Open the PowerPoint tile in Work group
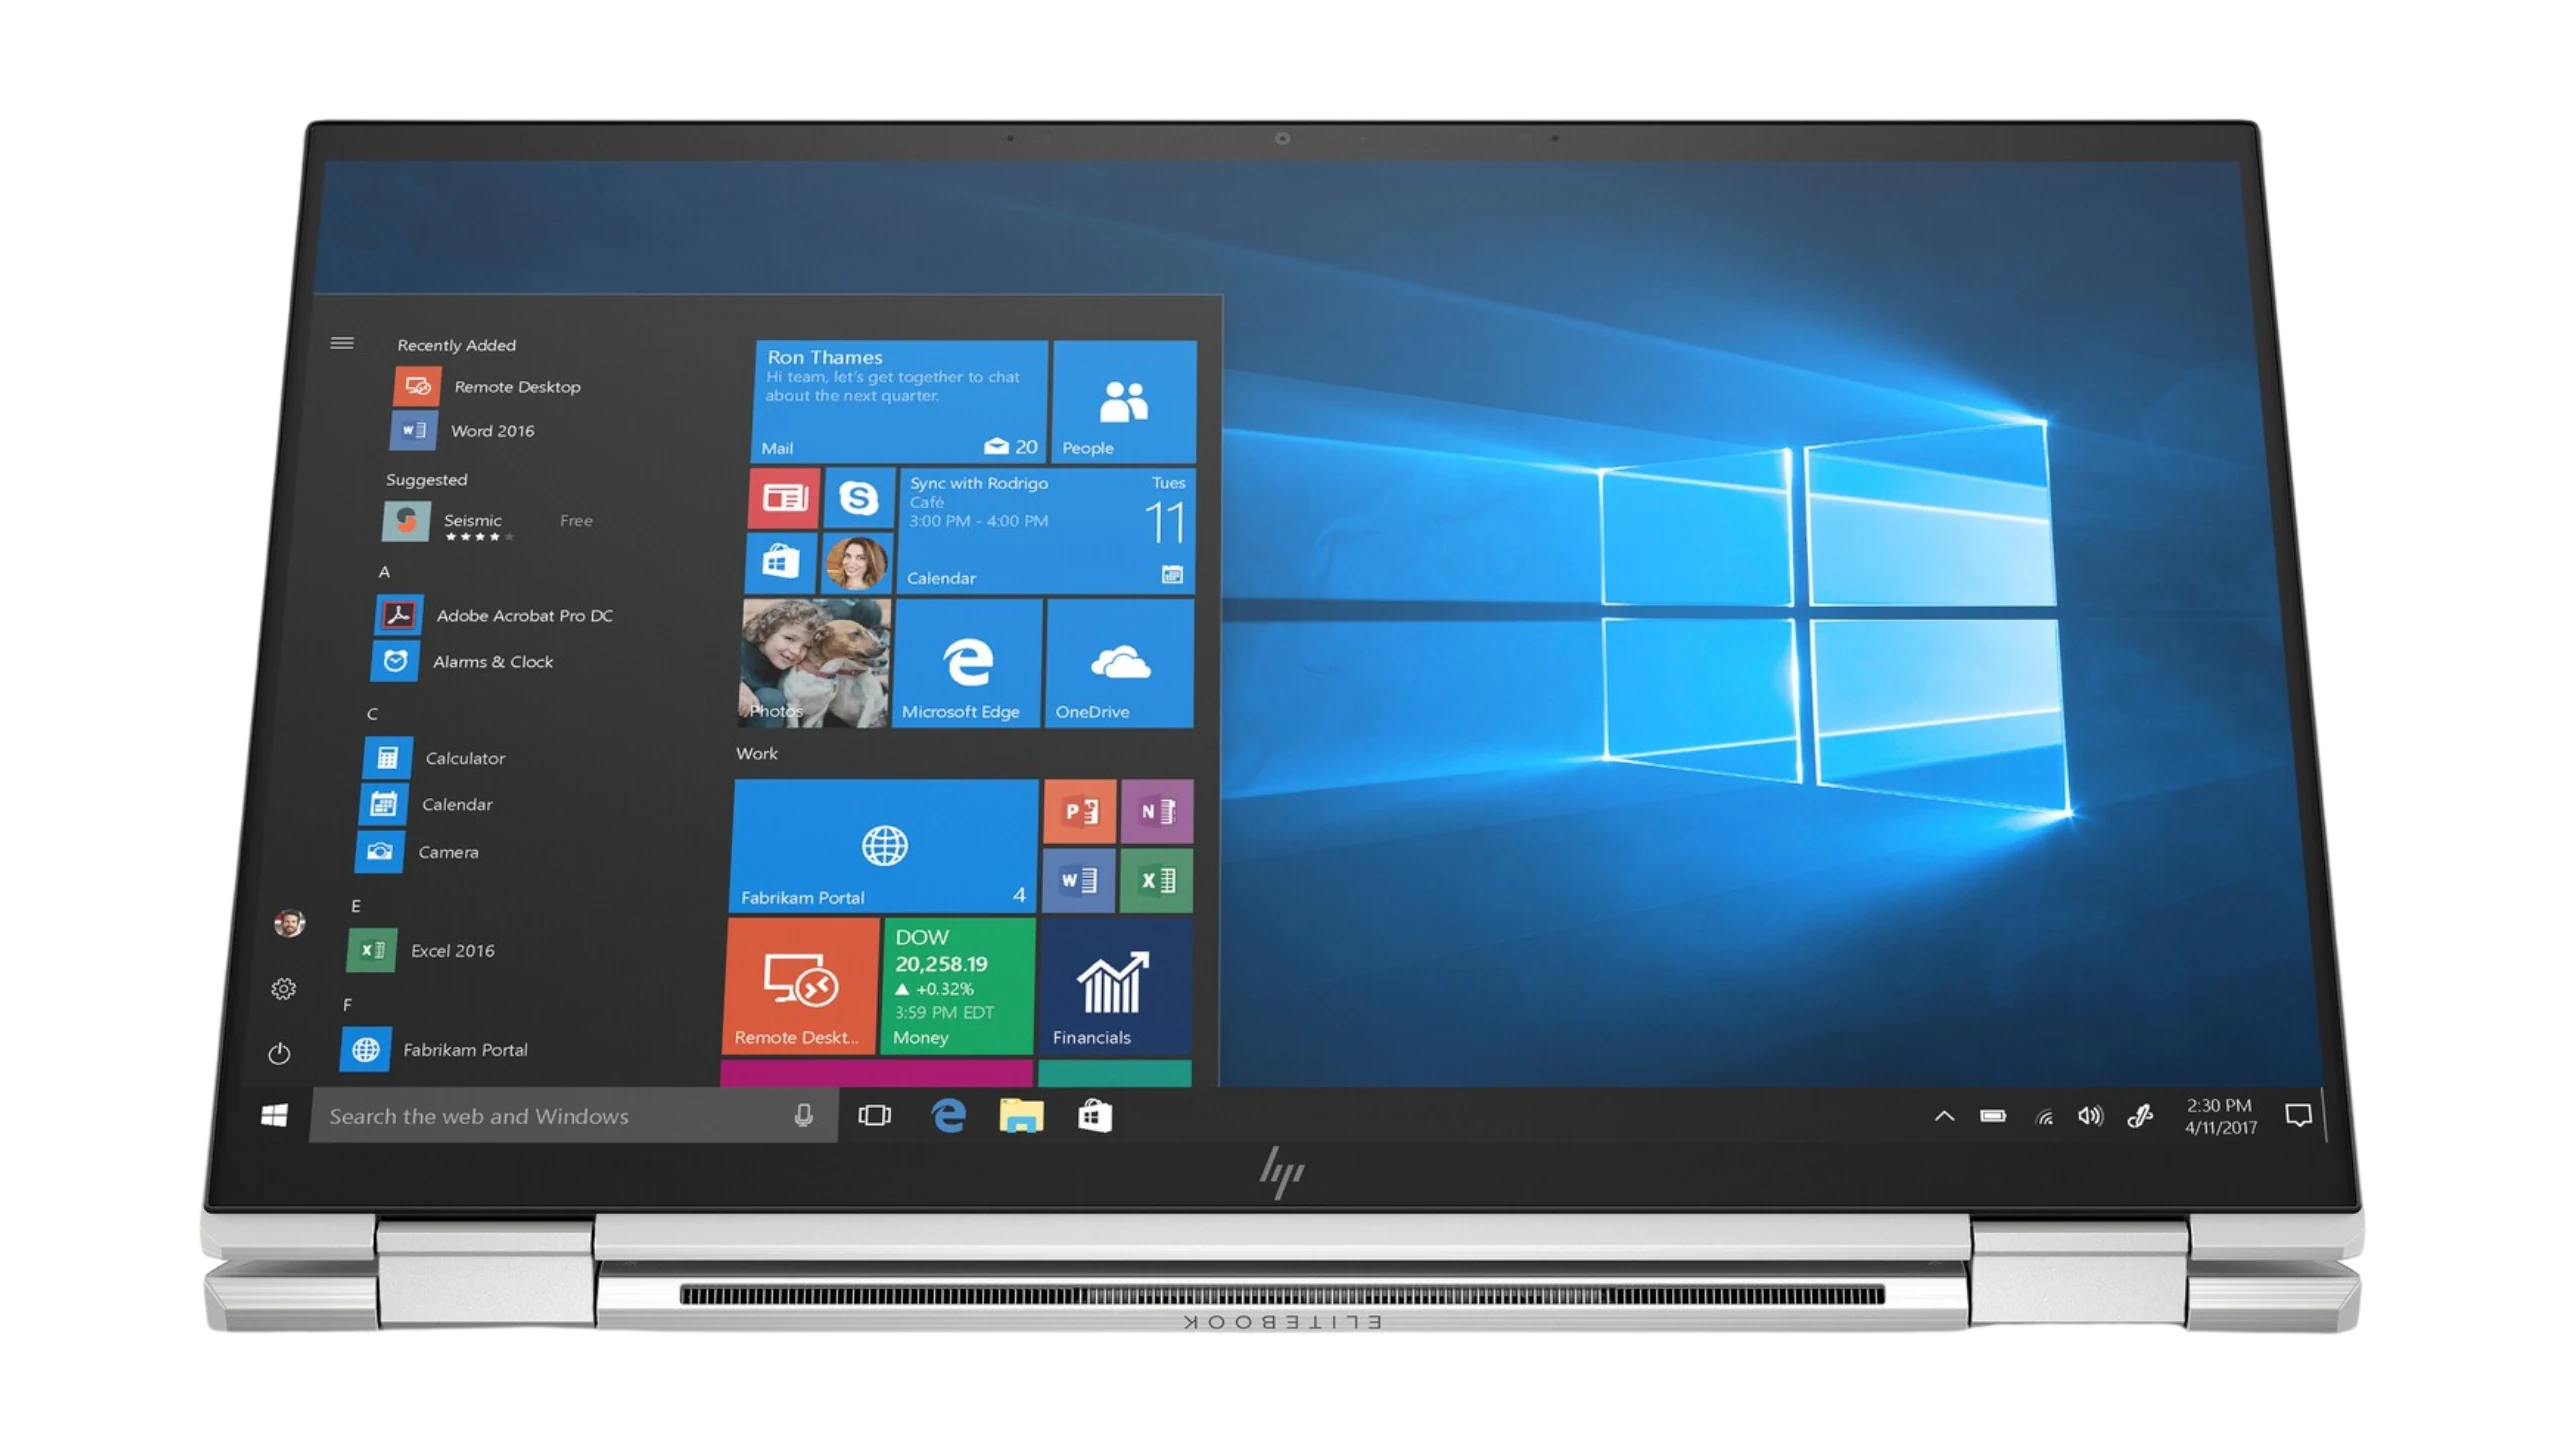The height and width of the screenshot is (1440, 2560). (1080, 811)
